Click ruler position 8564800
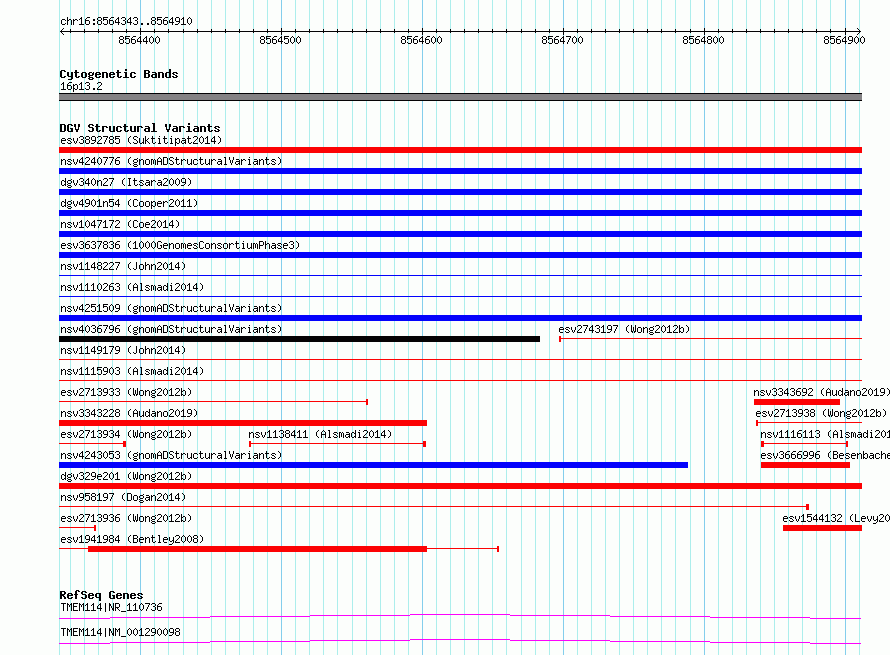This screenshot has width=890, height=655. pyautogui.click(x=703, y=40)
